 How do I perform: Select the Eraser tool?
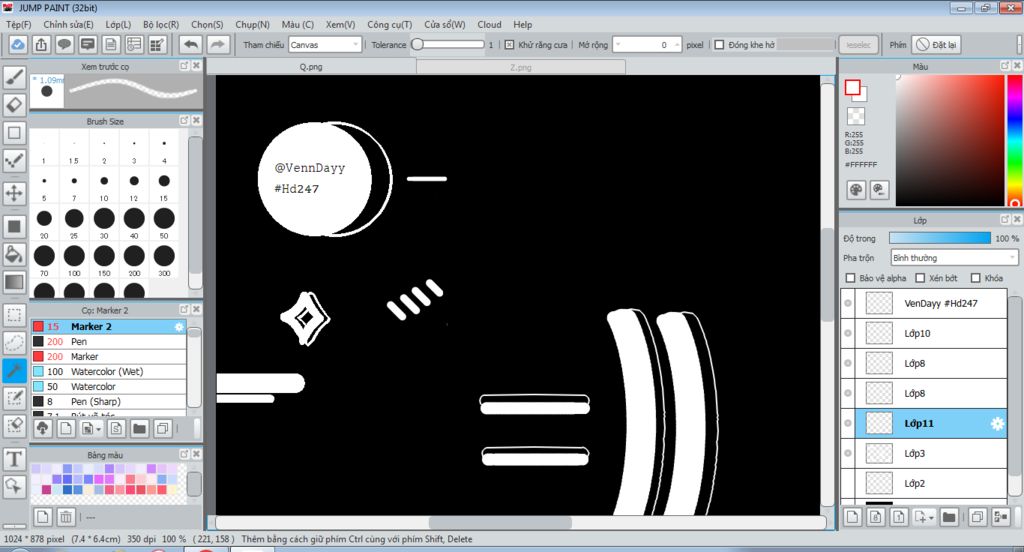click(x=14, y=105)
